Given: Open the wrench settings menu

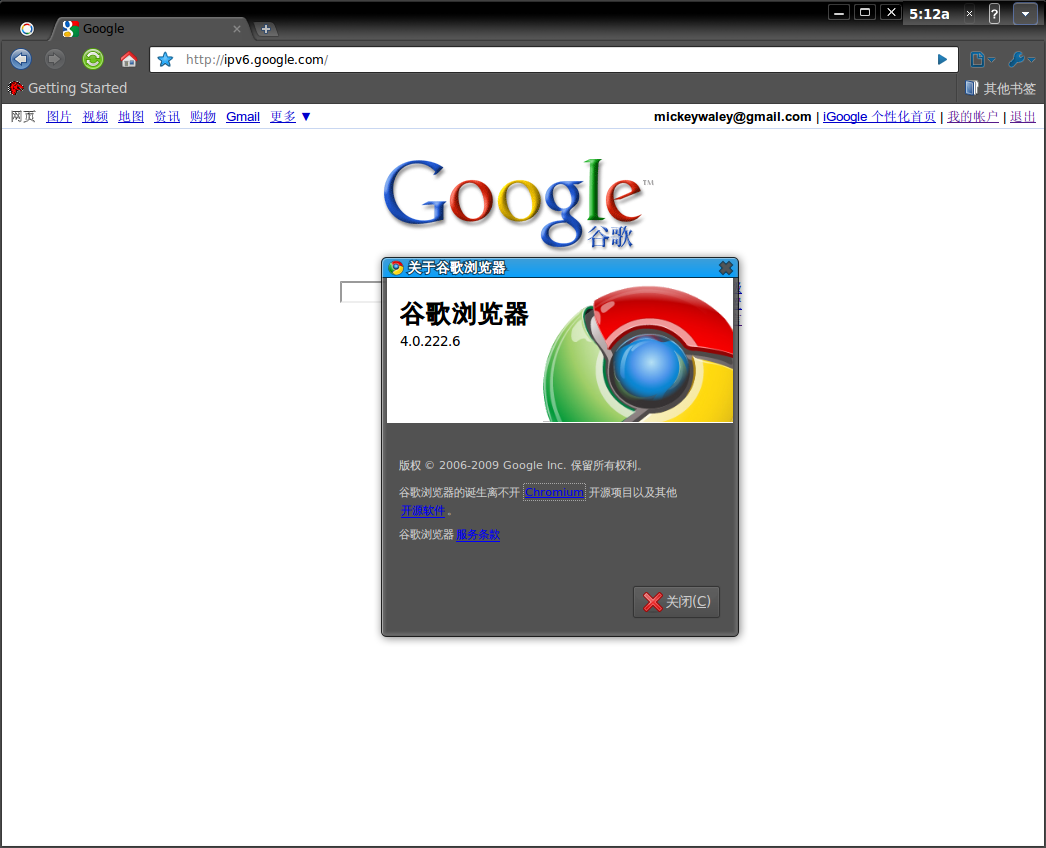Looking at the screenshot, I should pyautogui.click(x=1021, y=59).
